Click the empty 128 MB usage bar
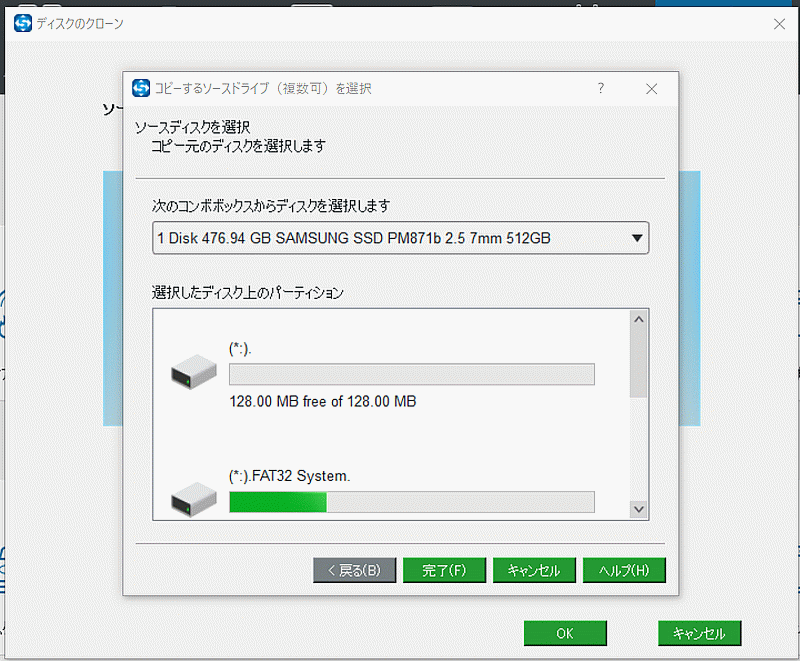The height and width of the screenshot is (661, 800). click(x=412, y=374)
